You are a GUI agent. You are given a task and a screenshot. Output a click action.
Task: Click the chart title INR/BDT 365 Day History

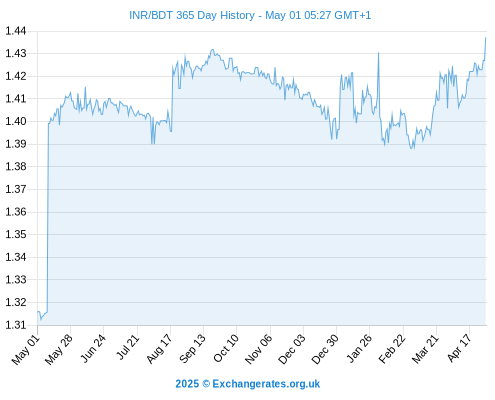pyautogui.click(x=192, y=15)
